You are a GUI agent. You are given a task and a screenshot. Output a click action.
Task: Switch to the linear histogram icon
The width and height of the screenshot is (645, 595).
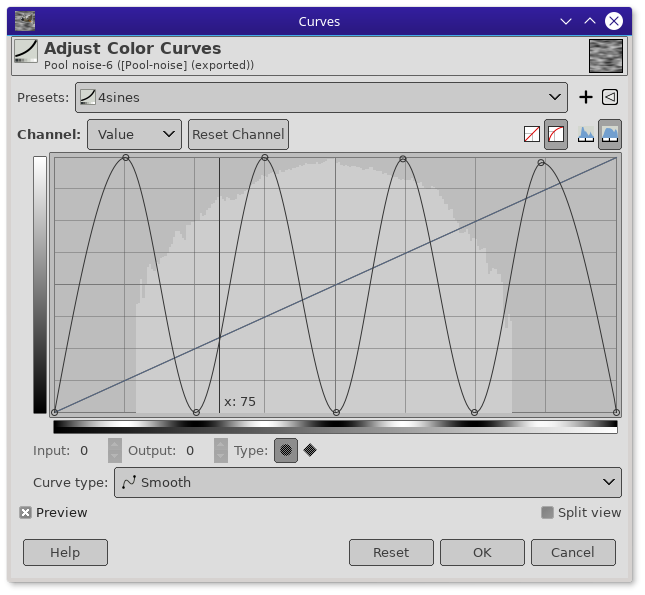(586, 134)
